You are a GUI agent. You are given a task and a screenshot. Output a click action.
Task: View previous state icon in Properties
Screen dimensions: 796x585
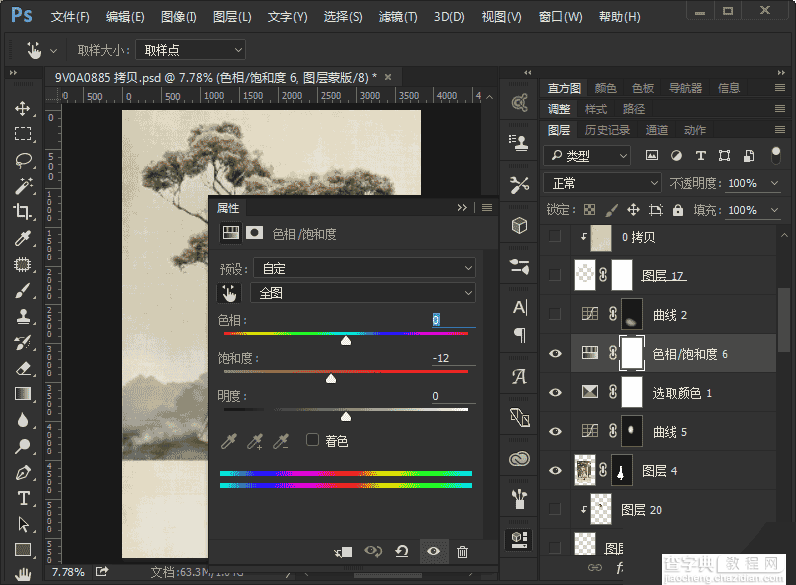pos(373,551)
